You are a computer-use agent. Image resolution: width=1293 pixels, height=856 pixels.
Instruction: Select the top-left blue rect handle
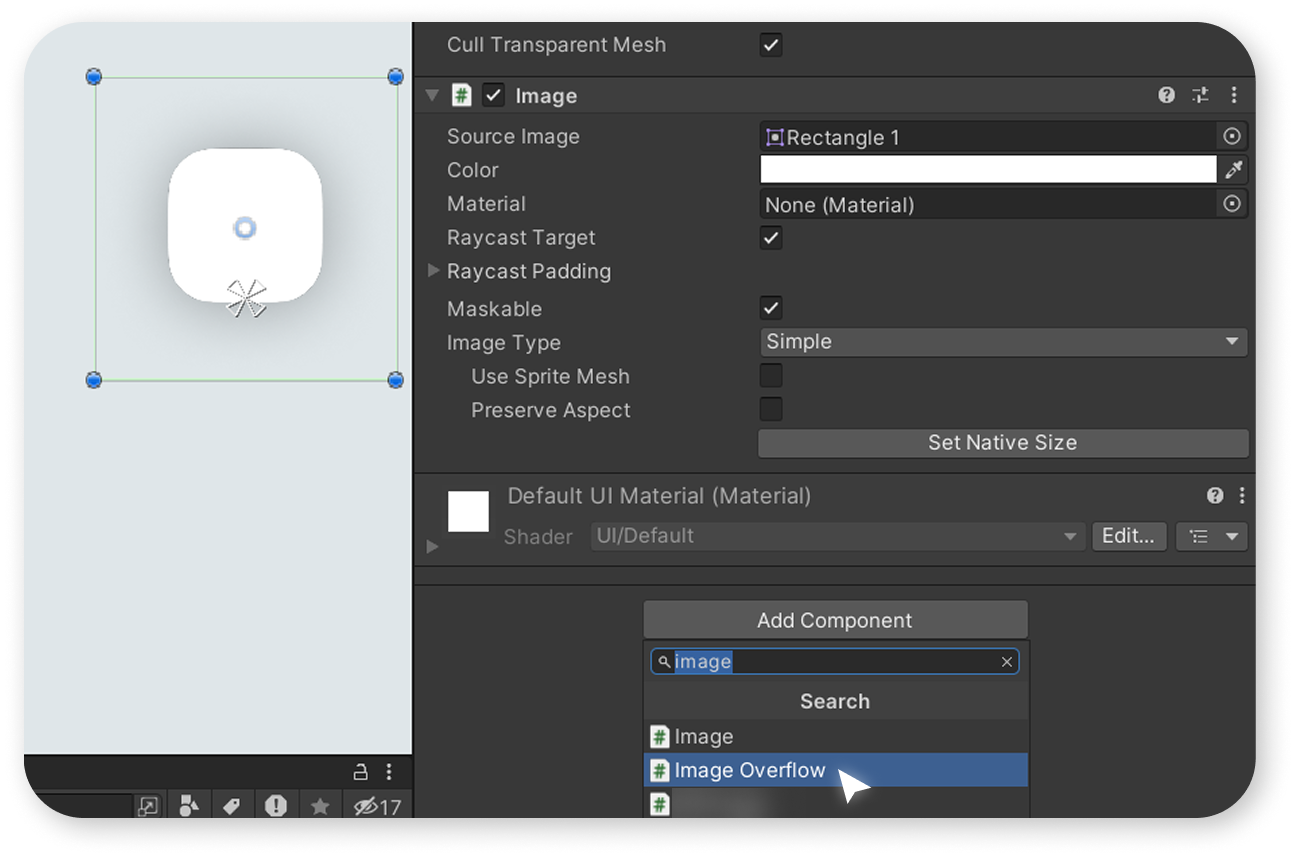[x=94, y=76]
